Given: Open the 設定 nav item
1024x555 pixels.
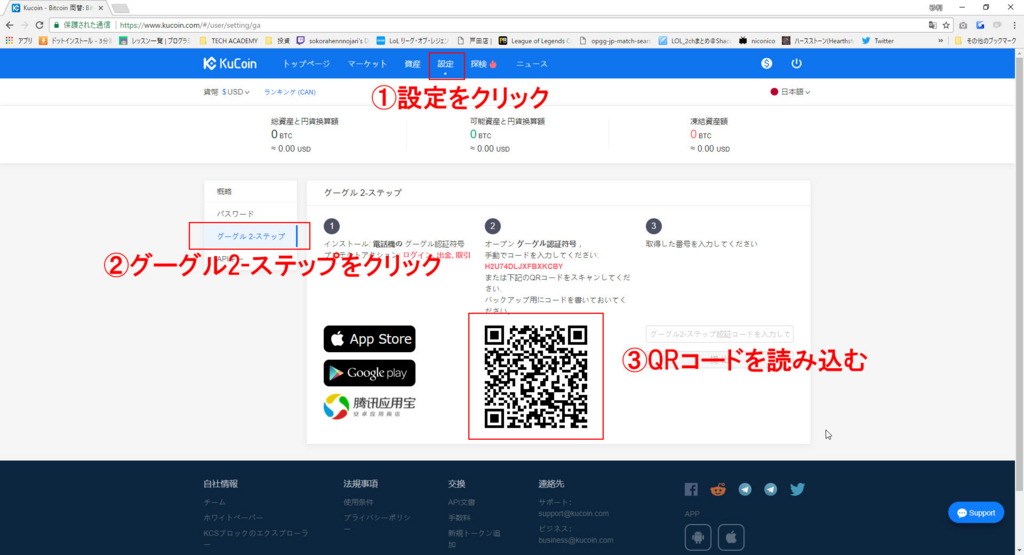Looking at the screenshot, I should tap(446, 64).
